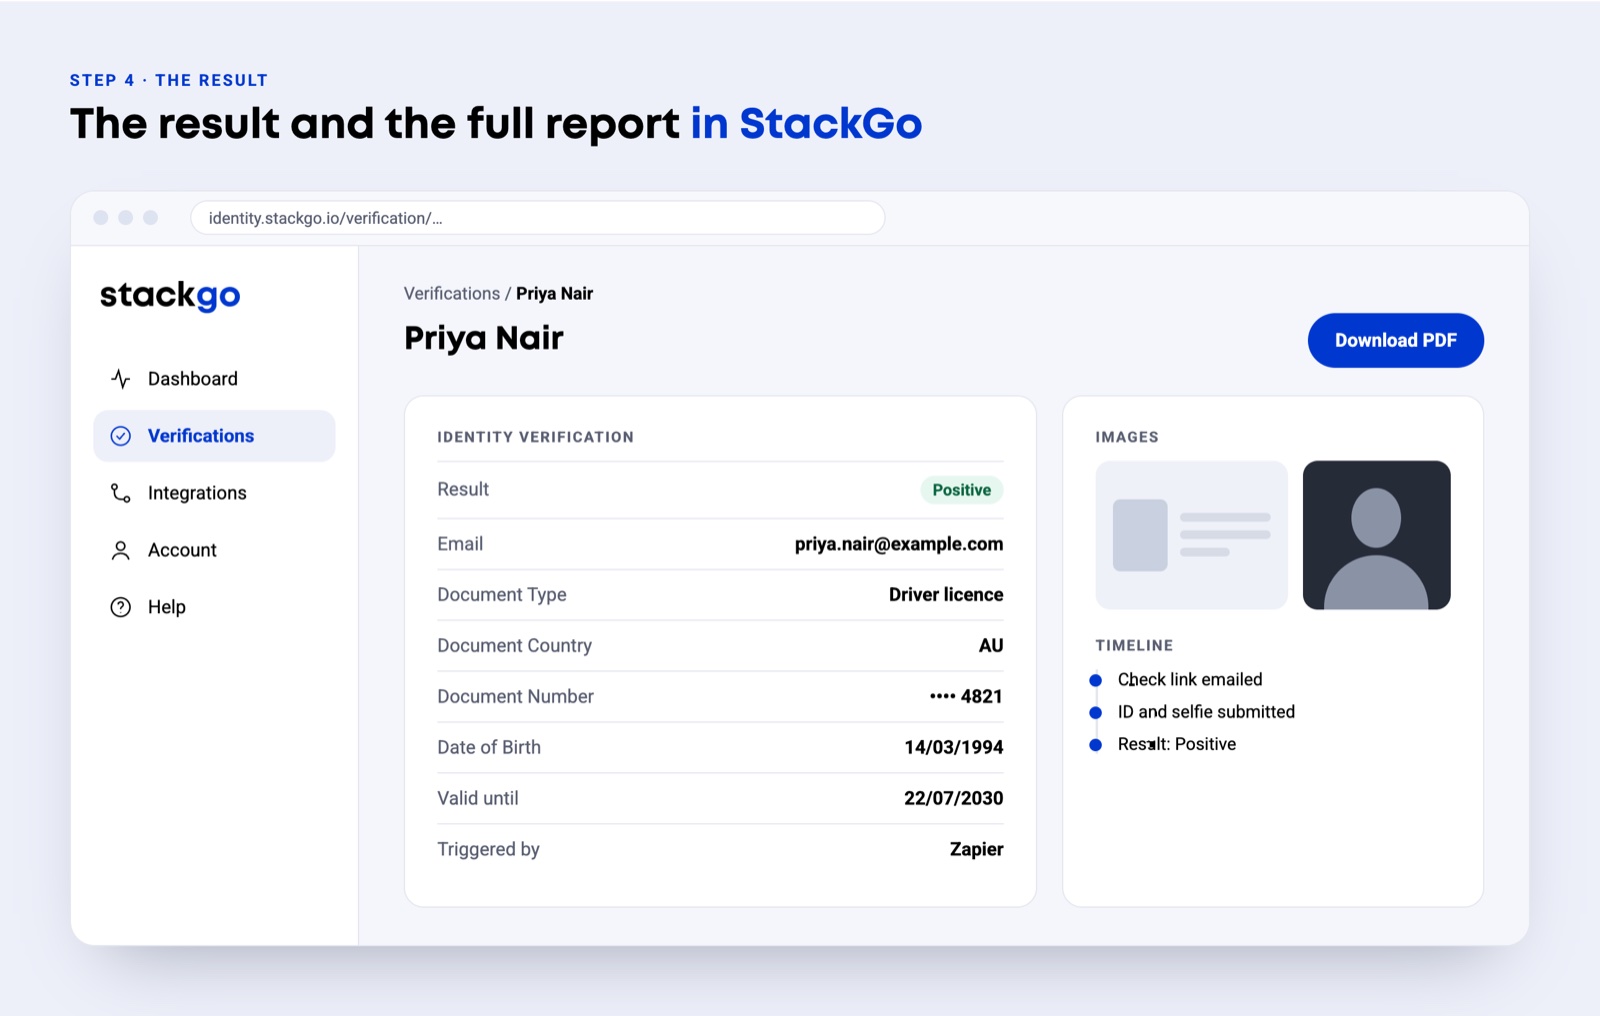Click the green Positive result badge

[961, 490]
